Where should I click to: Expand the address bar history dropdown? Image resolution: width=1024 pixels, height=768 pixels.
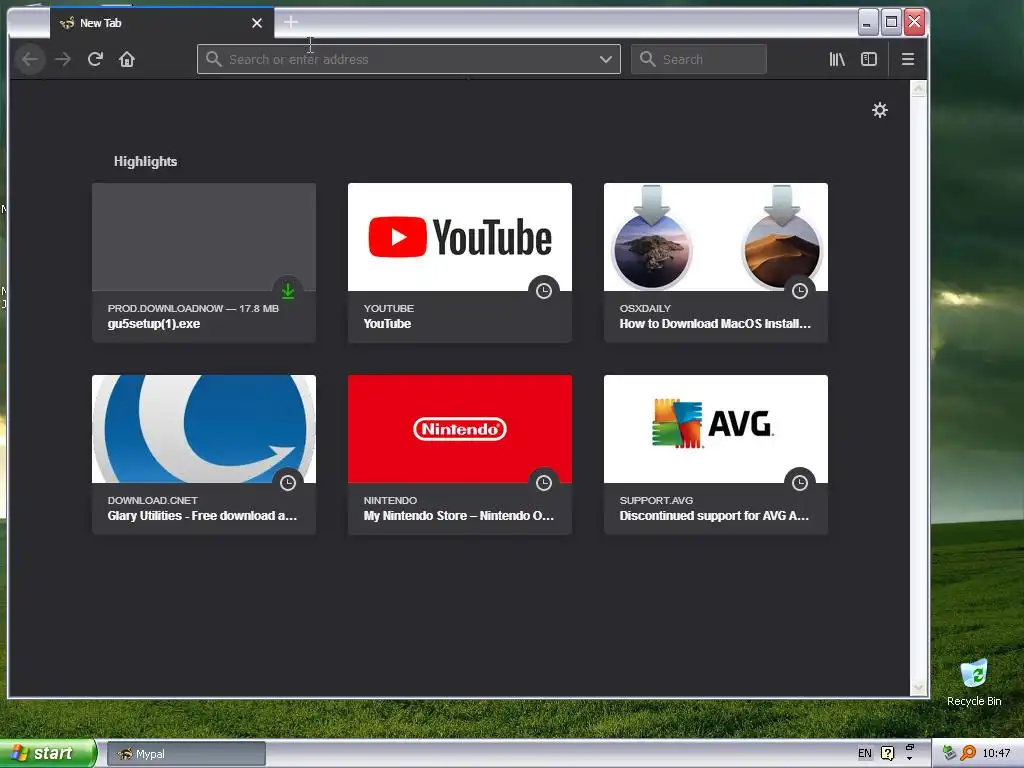(606, 59)
